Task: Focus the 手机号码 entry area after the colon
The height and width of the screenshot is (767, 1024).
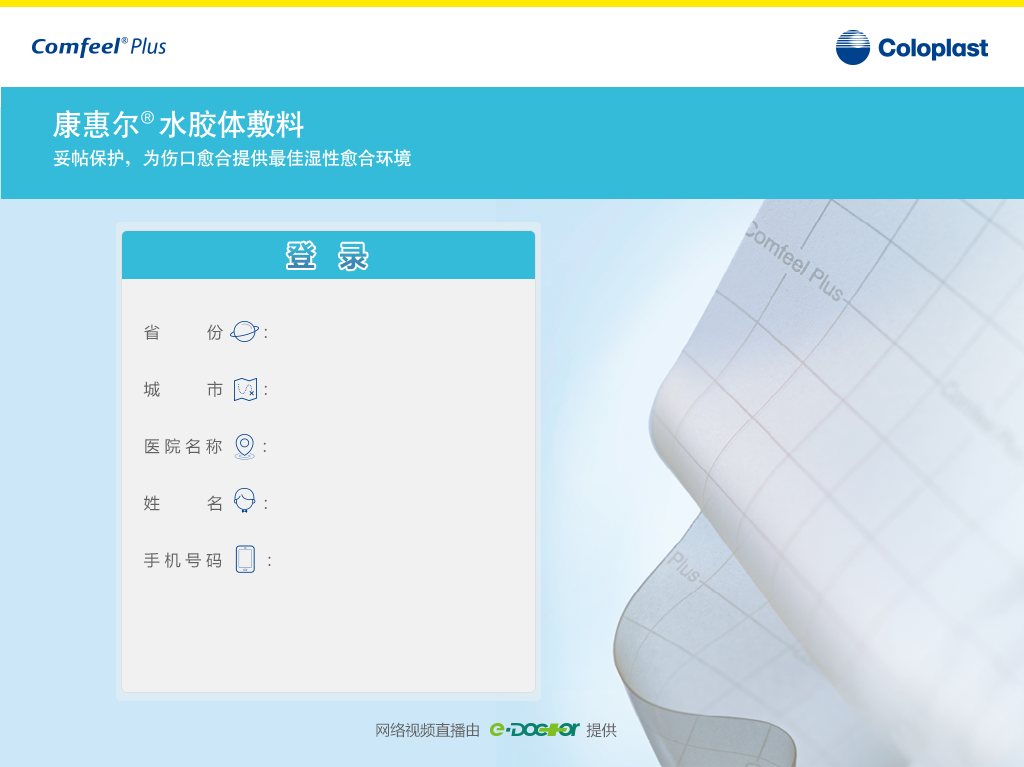Action: click(x=395, y=560)
